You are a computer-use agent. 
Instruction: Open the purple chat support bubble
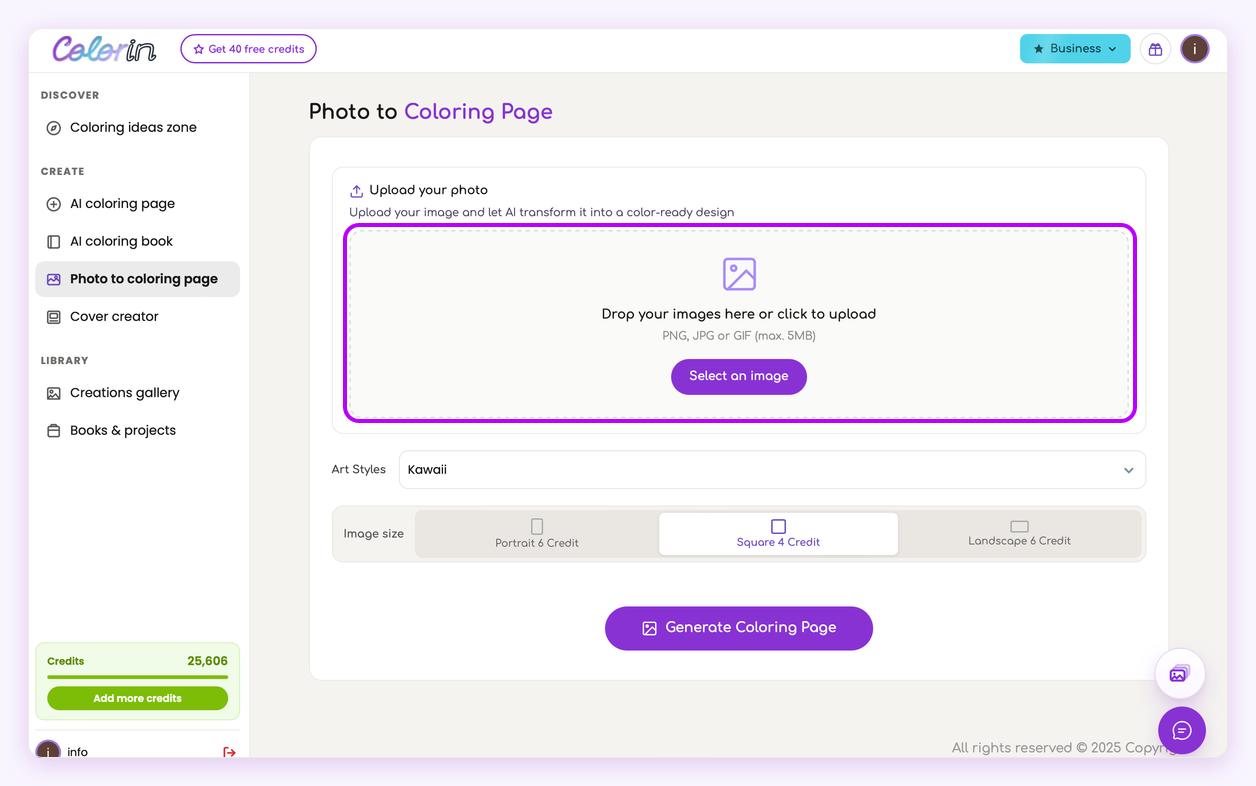[1182, 730]
